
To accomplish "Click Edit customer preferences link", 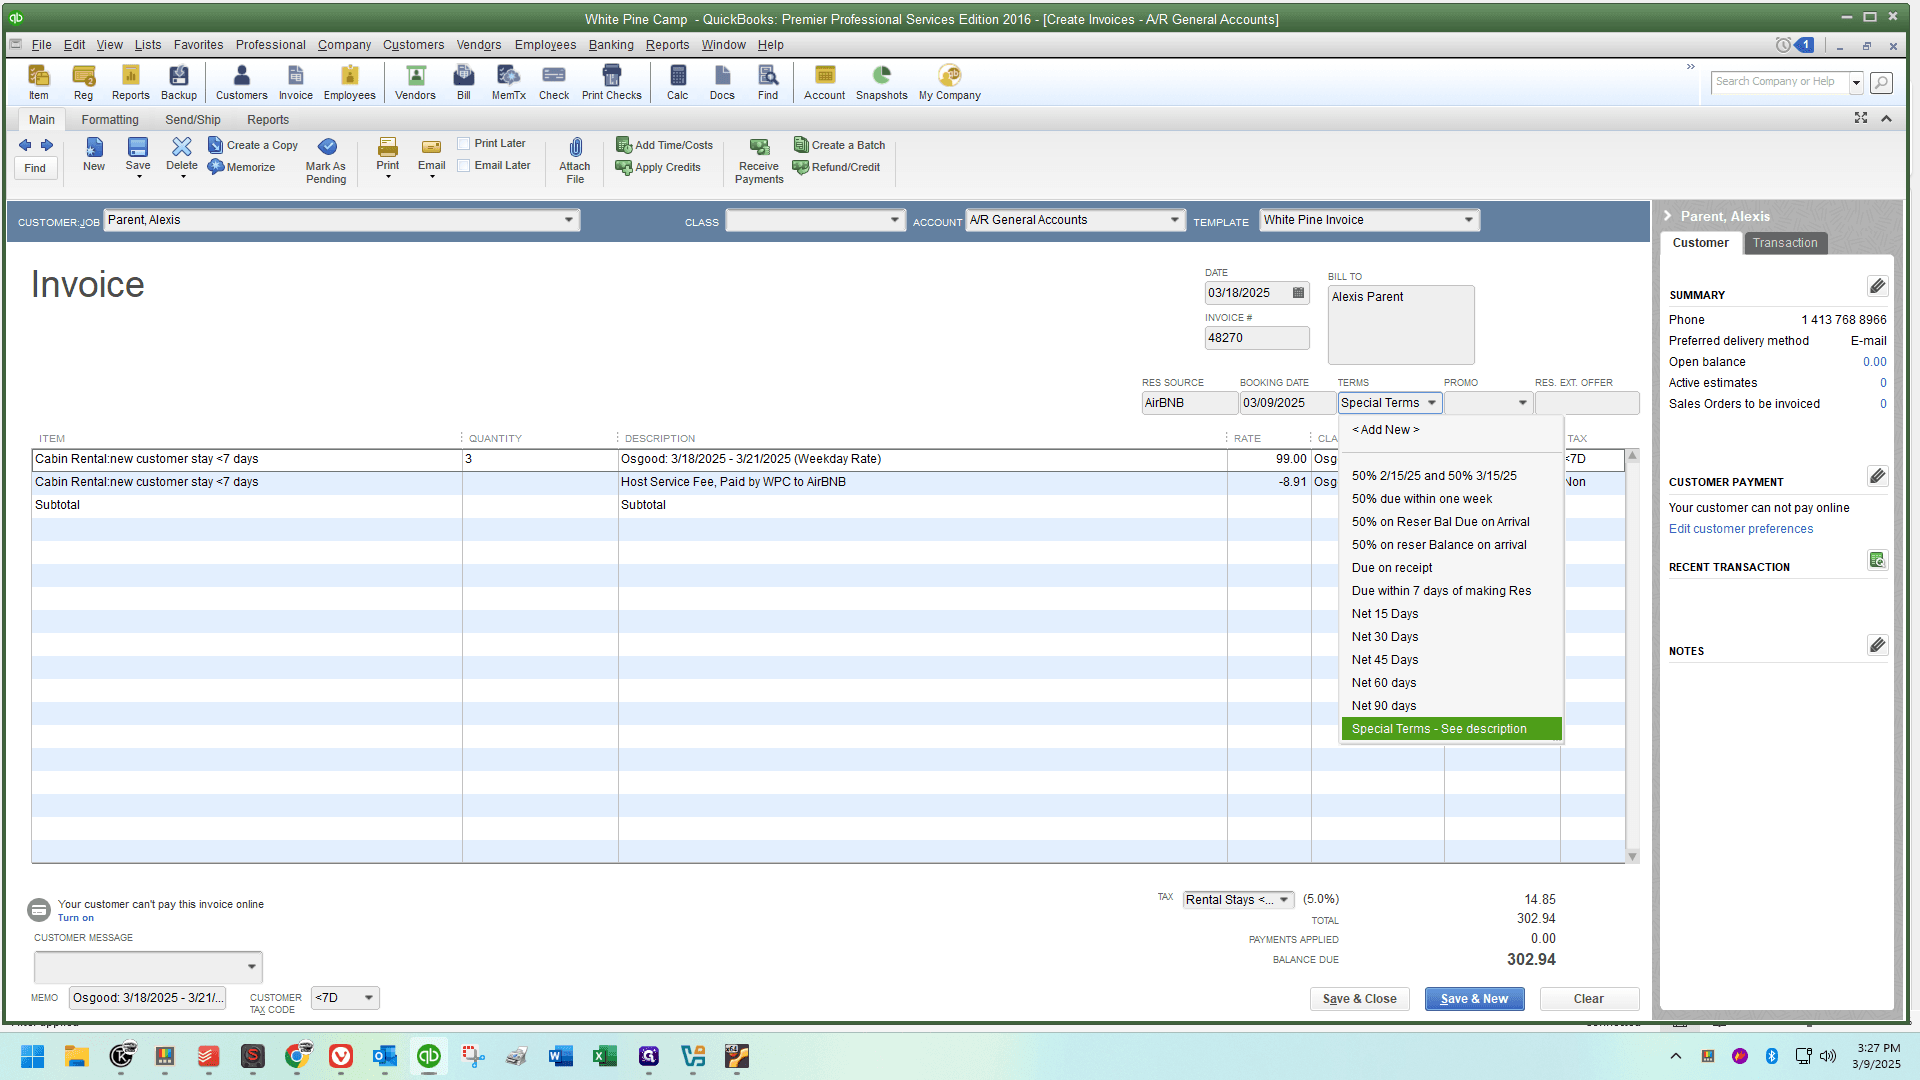I will [x=1740, y=529].
